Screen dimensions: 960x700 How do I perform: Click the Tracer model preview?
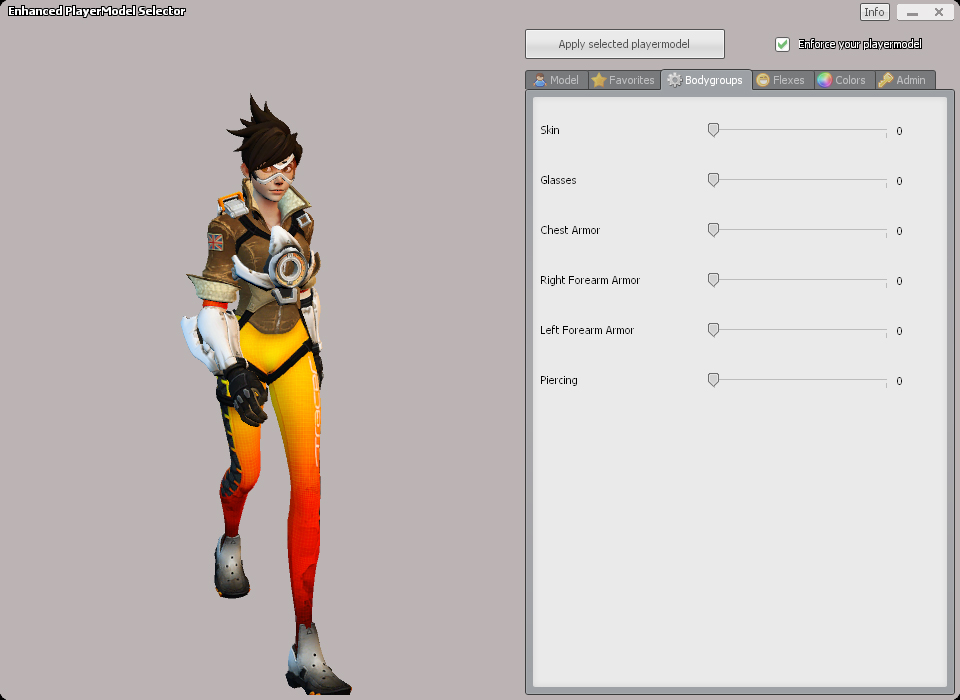click(x=265, y=380)
